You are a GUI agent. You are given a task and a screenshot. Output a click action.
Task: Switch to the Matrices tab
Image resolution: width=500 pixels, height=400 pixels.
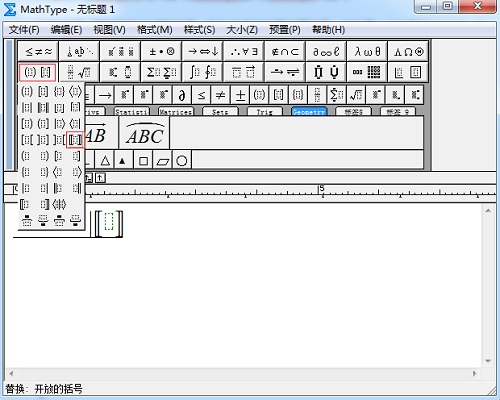click(x=176, y=112)
